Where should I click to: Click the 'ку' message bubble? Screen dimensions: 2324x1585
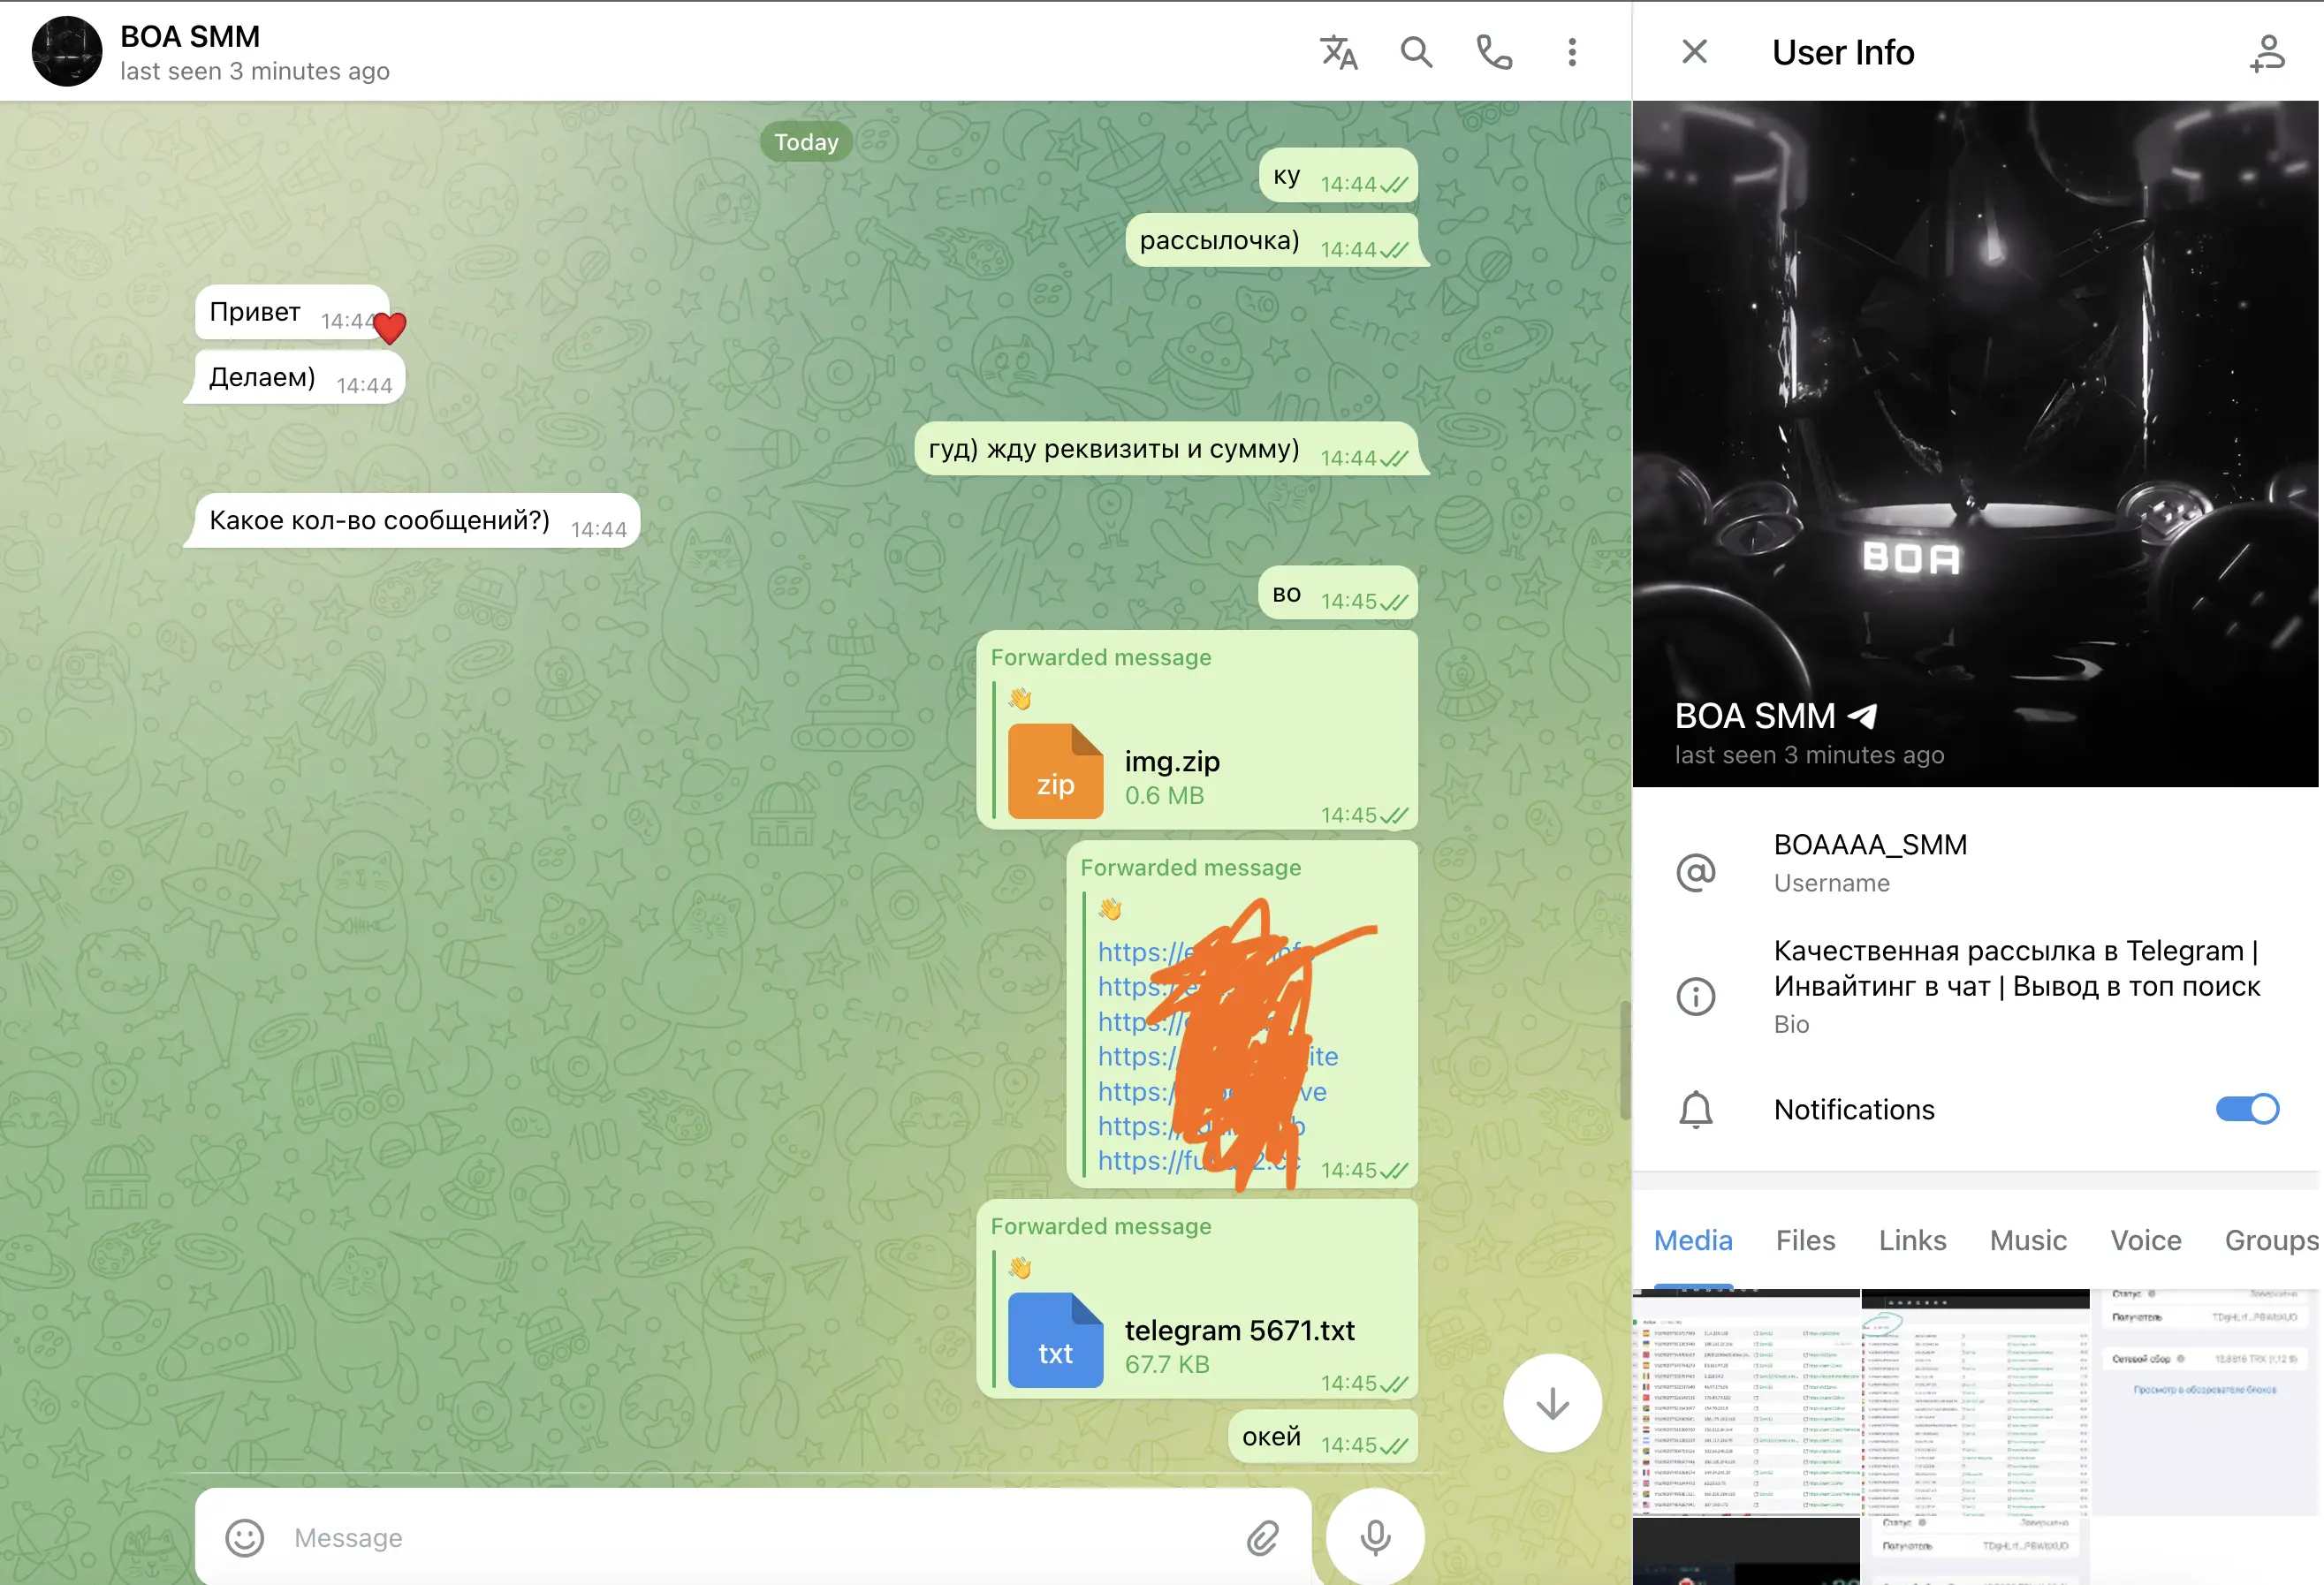(1338, 175)
